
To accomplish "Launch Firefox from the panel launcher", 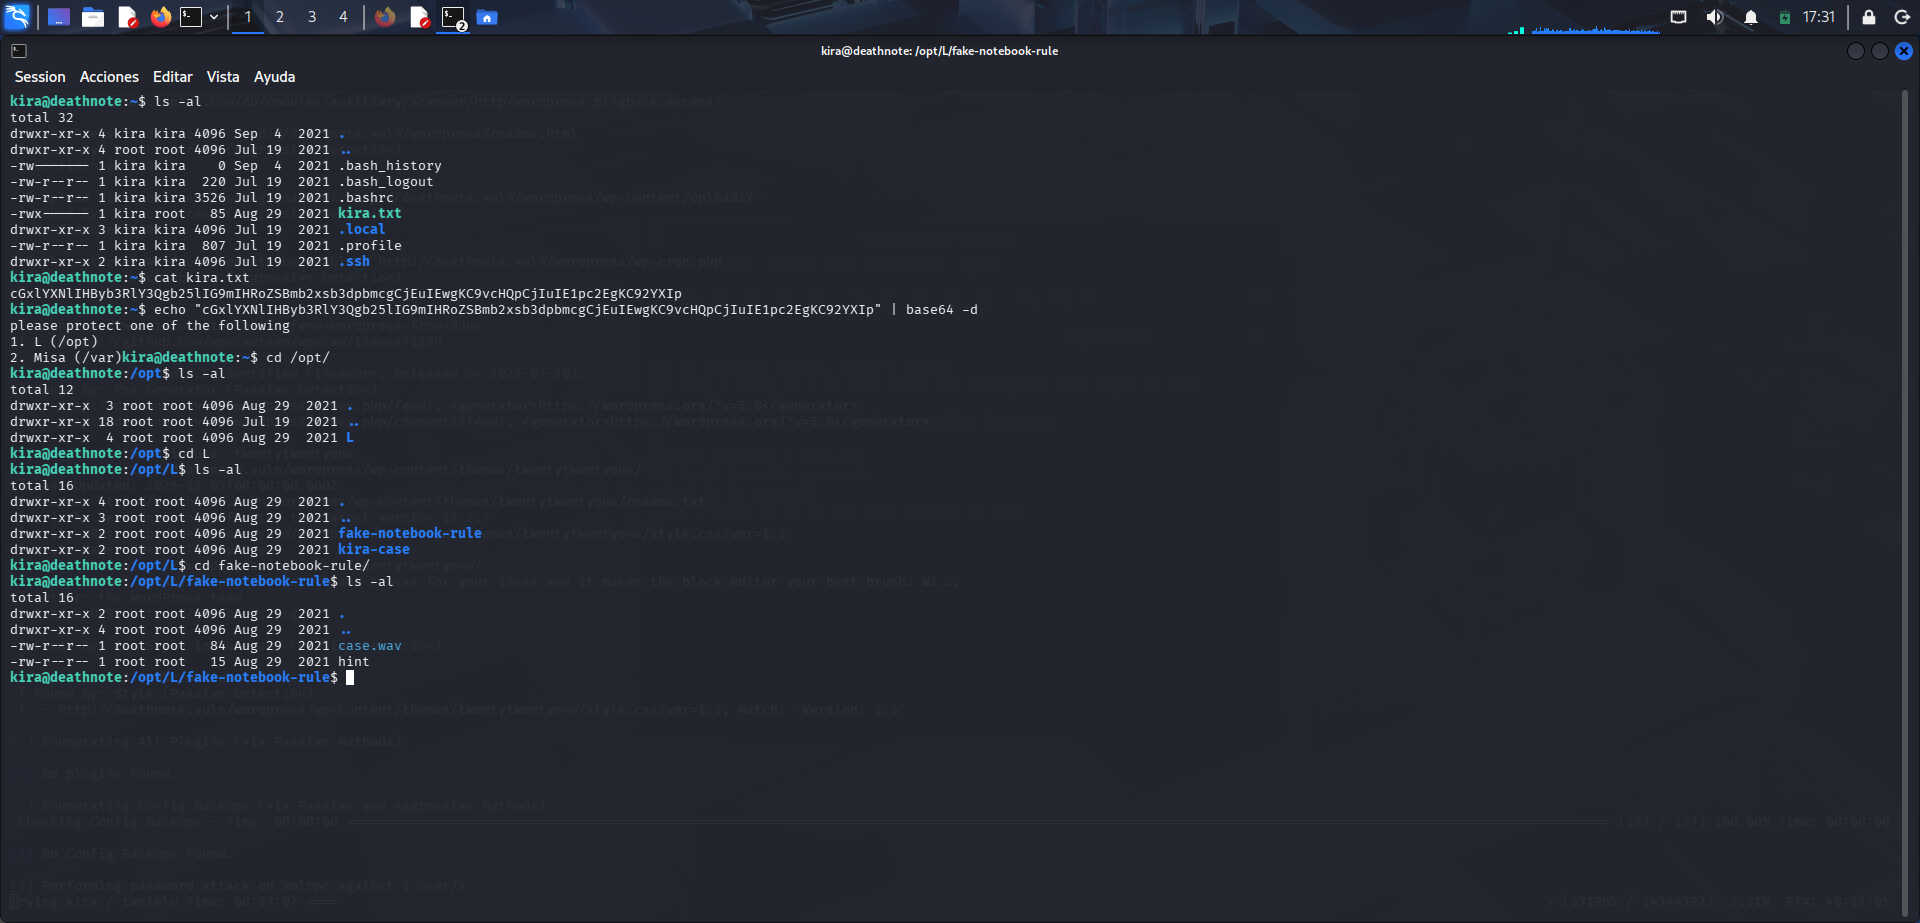I will (x=161, y=17).
